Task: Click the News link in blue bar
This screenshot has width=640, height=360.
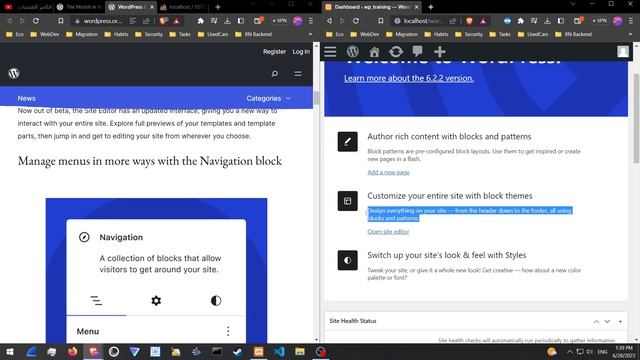Action: pyautogui.click(x=27, y=98)
